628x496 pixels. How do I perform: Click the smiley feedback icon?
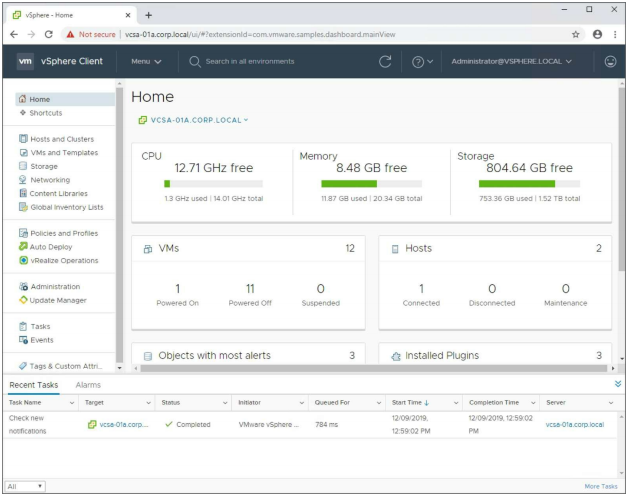pyautogui.click(x=610, y=61)
